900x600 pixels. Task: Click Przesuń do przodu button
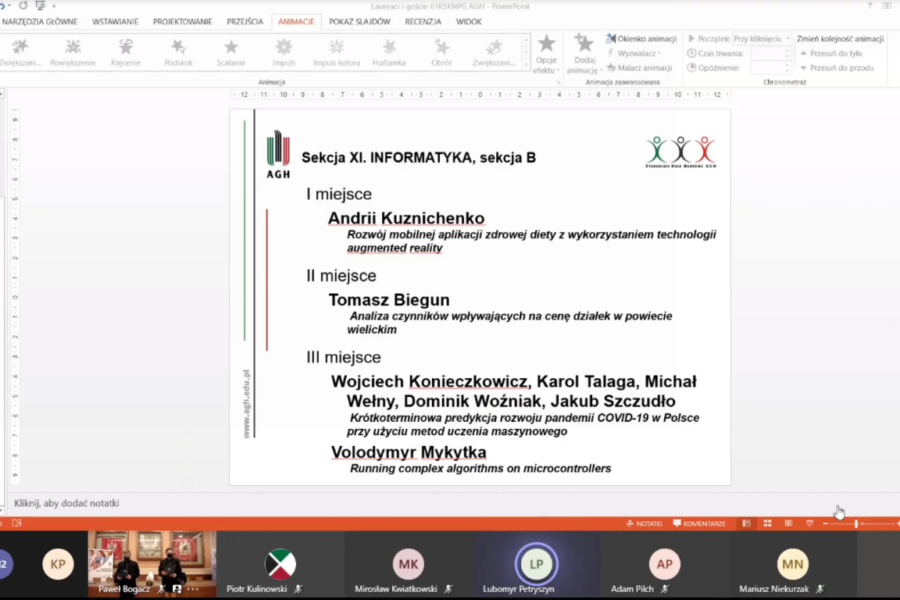coord(837,68)
